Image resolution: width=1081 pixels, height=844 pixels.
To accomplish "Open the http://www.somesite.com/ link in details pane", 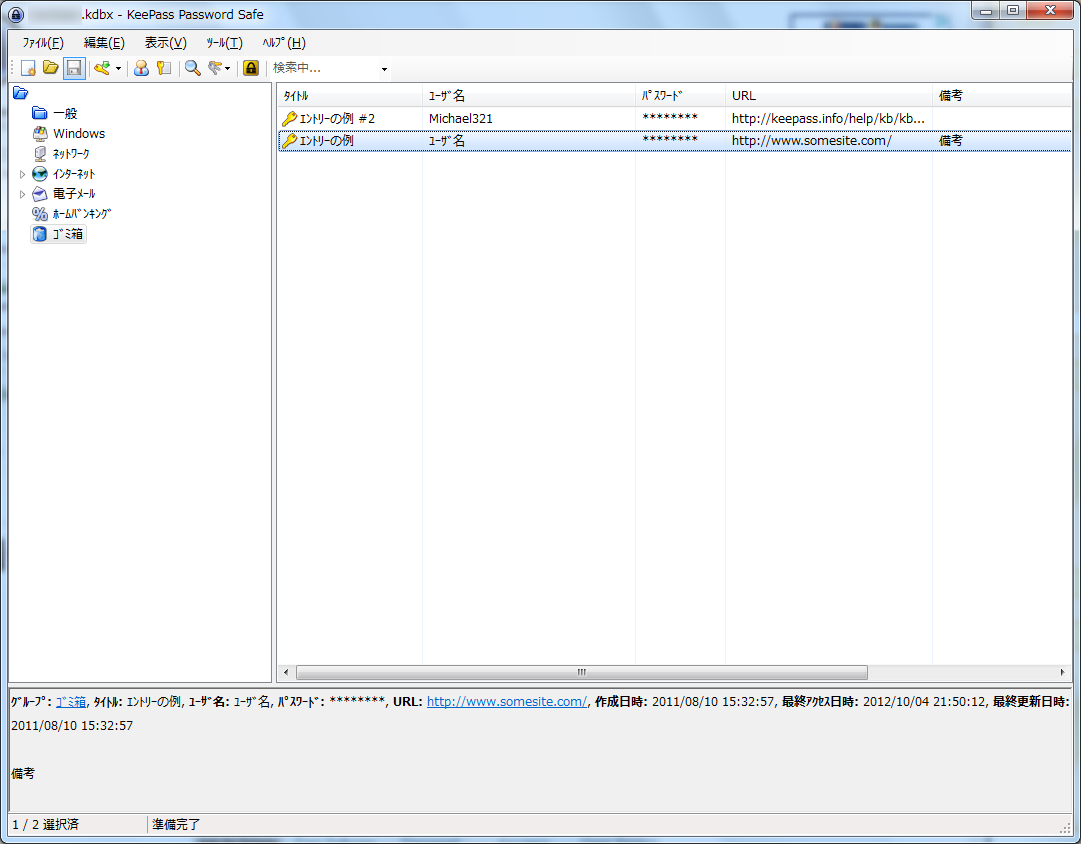I will pyautogui.click(x=507, y=701).
